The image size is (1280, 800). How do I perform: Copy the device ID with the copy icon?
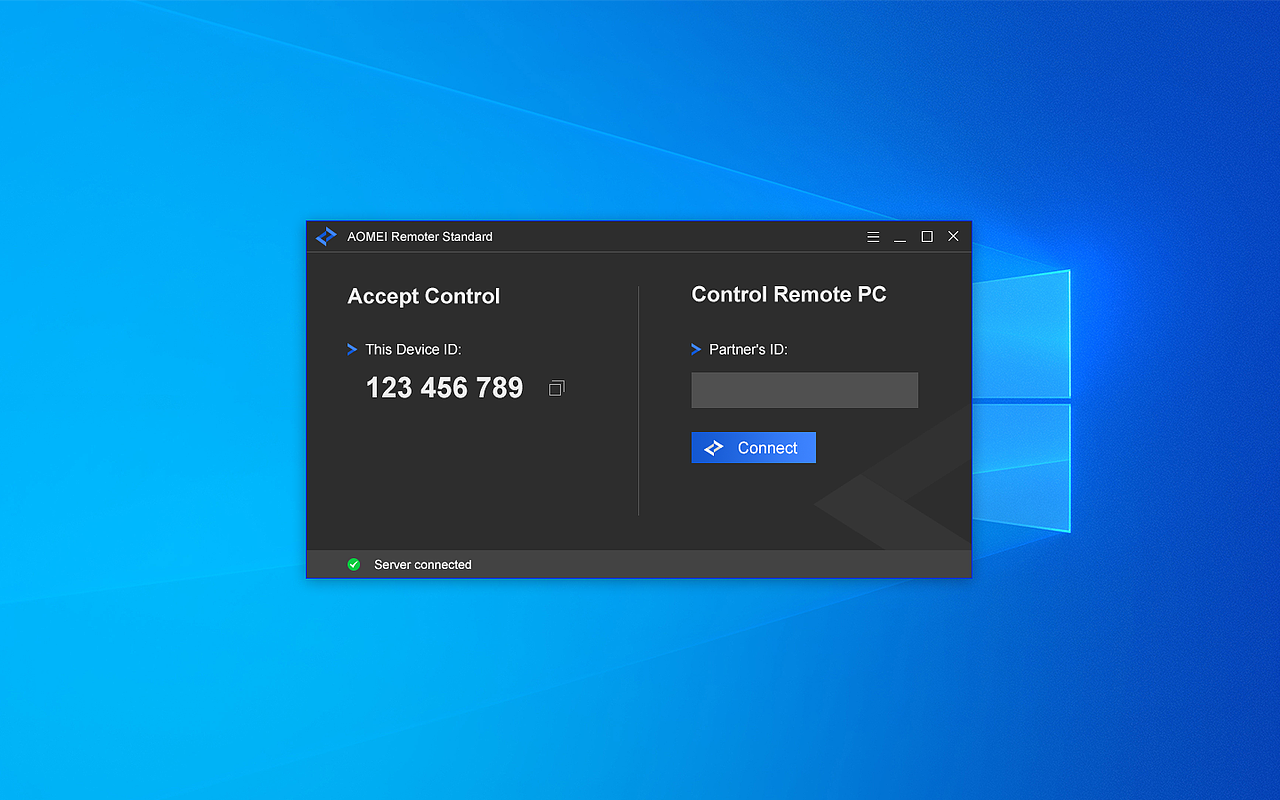coord(557,388)
